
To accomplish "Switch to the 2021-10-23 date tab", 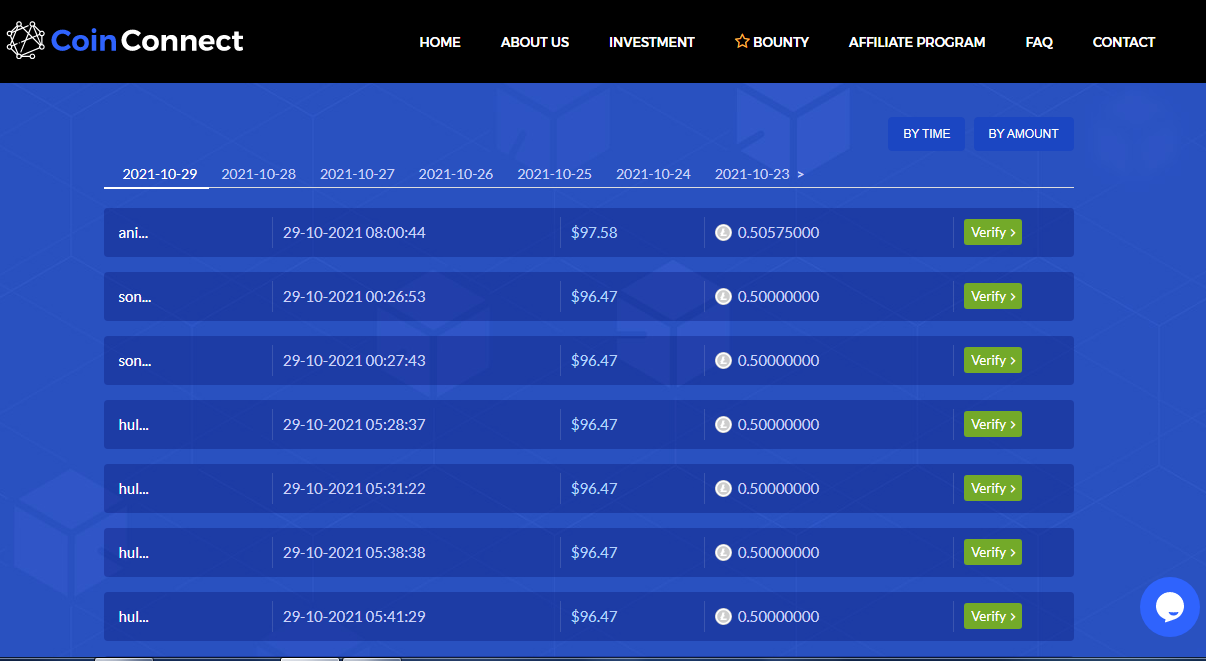I will tap(752, 174).
